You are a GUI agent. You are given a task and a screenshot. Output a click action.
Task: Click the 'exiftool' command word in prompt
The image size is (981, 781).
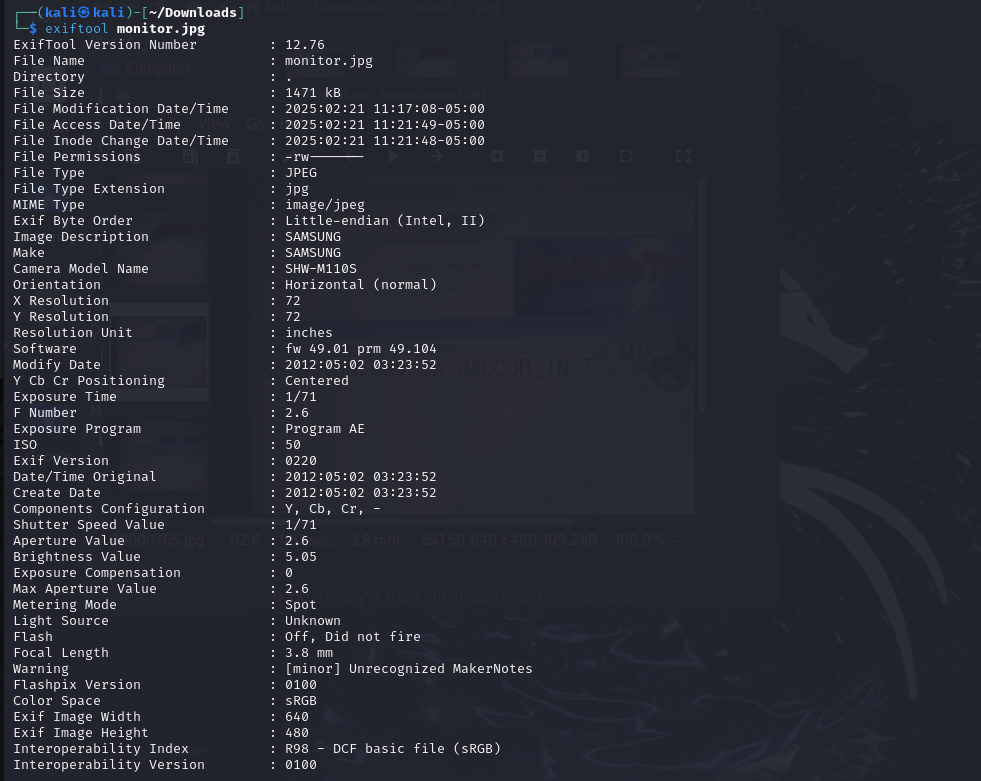click(x=76, y=29)
